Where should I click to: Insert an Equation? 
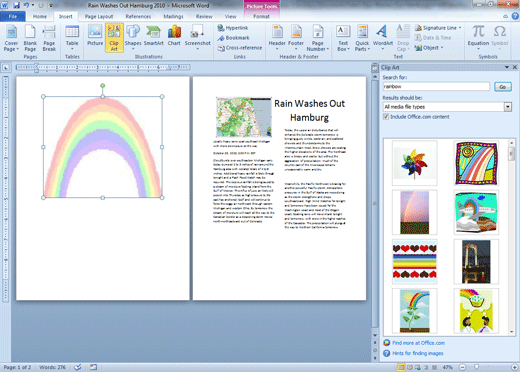point(478,38)
